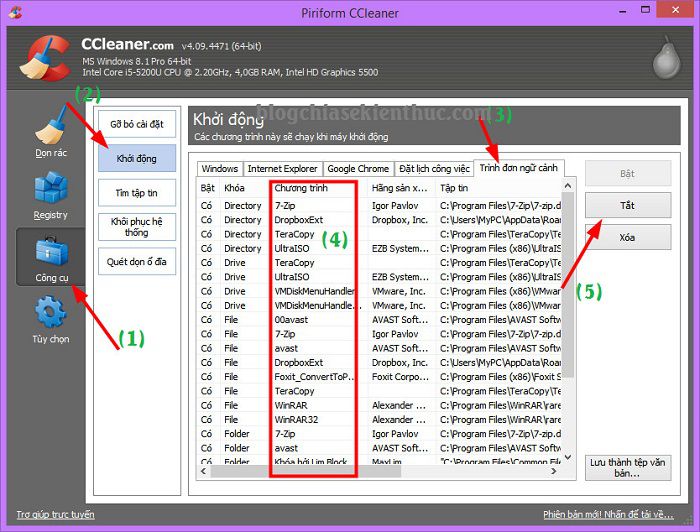Switch to Đặt lịch công việc tab

[x=434, y=169]
